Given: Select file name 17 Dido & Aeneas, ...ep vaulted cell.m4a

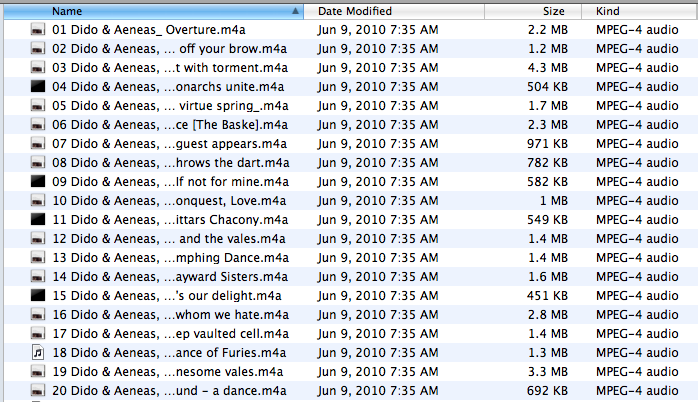Looking at the screenshot, I should [170, 333].
